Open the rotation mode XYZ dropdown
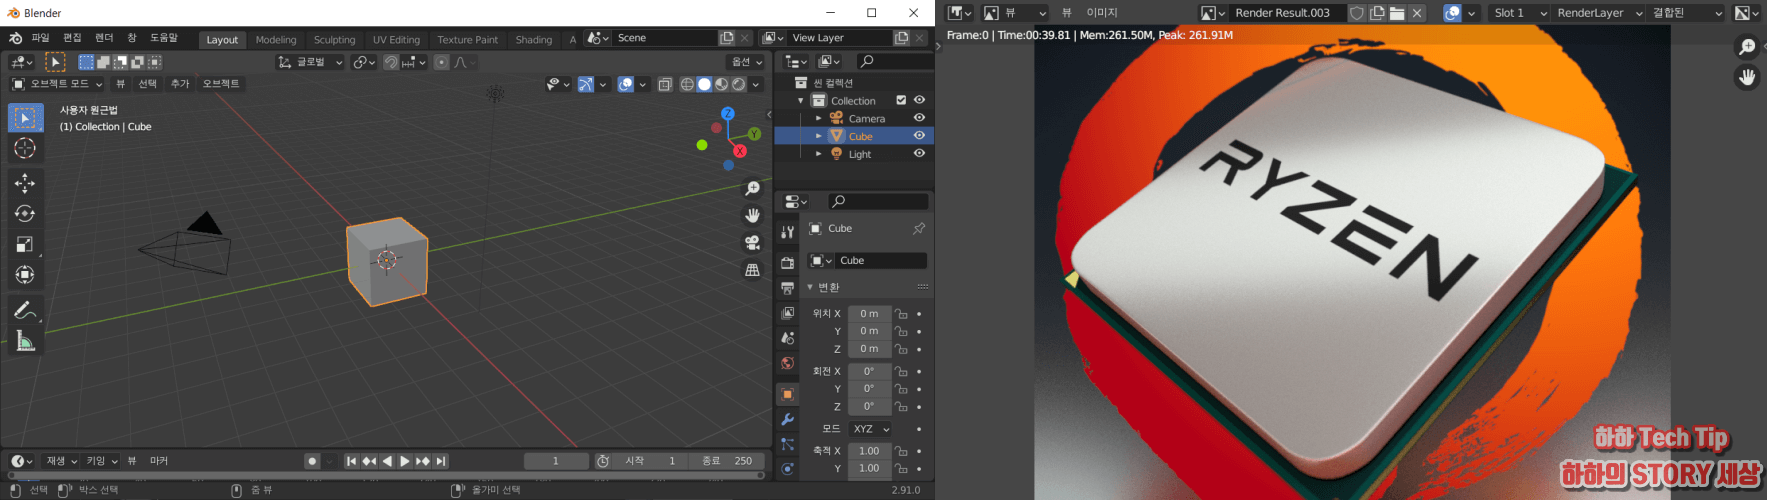 tap(870, 429)
